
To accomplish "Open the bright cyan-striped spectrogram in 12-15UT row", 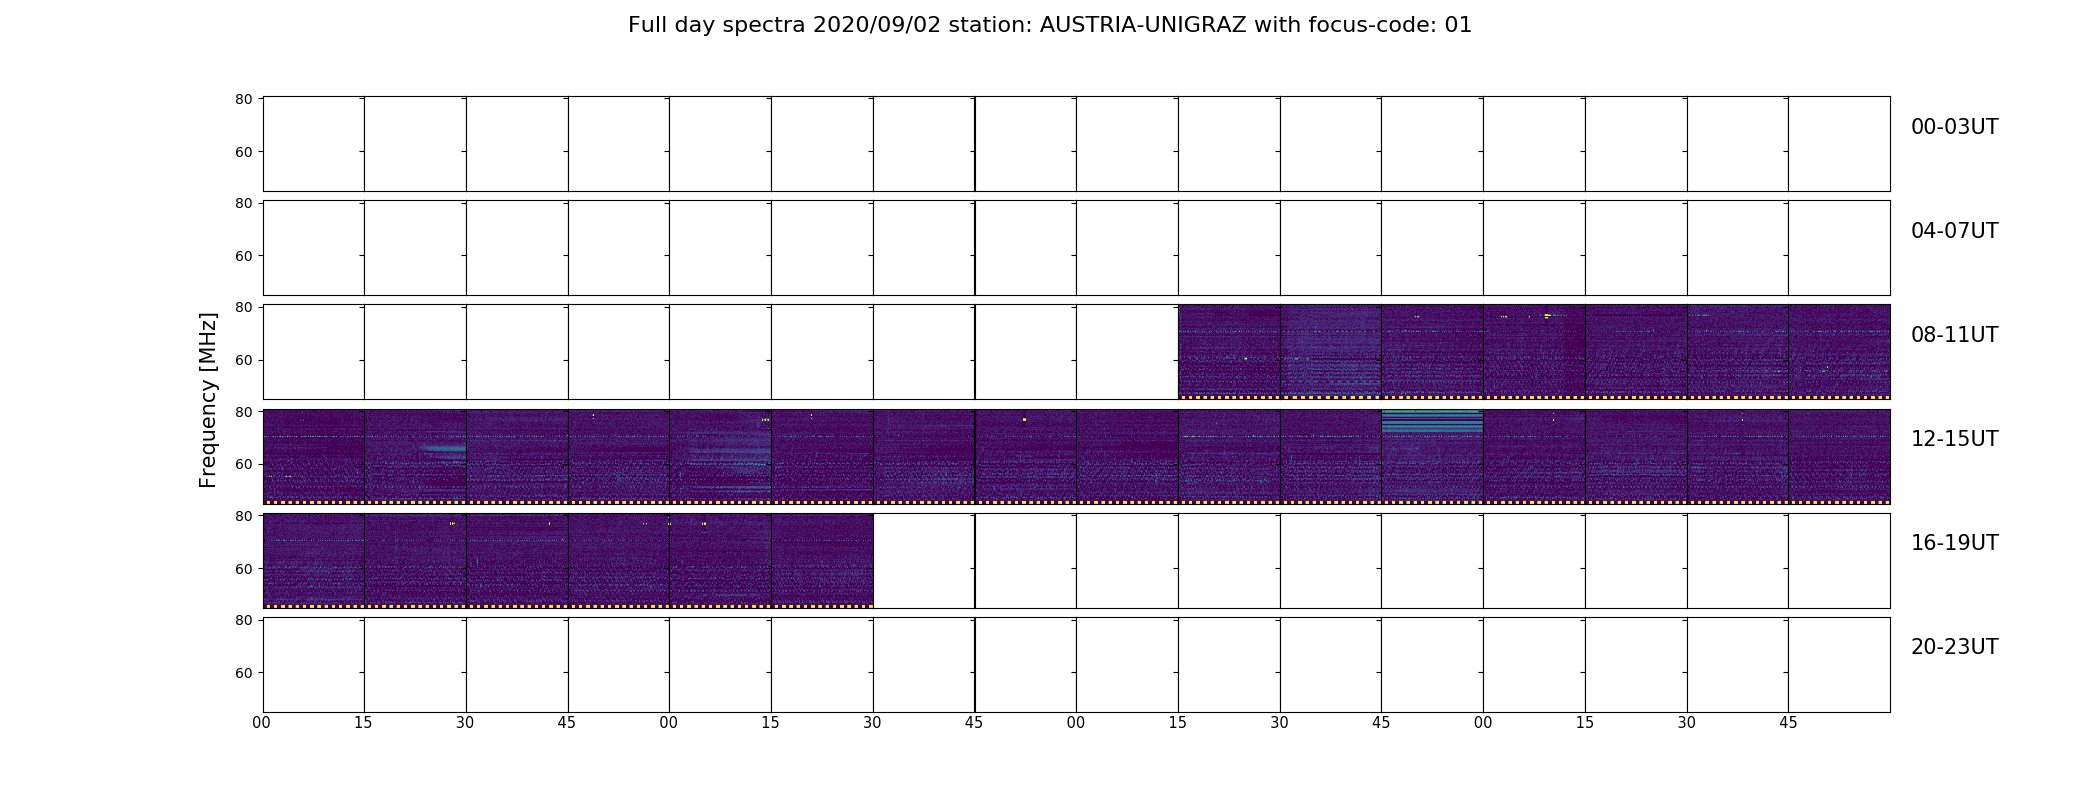I will pos(1432,456).
